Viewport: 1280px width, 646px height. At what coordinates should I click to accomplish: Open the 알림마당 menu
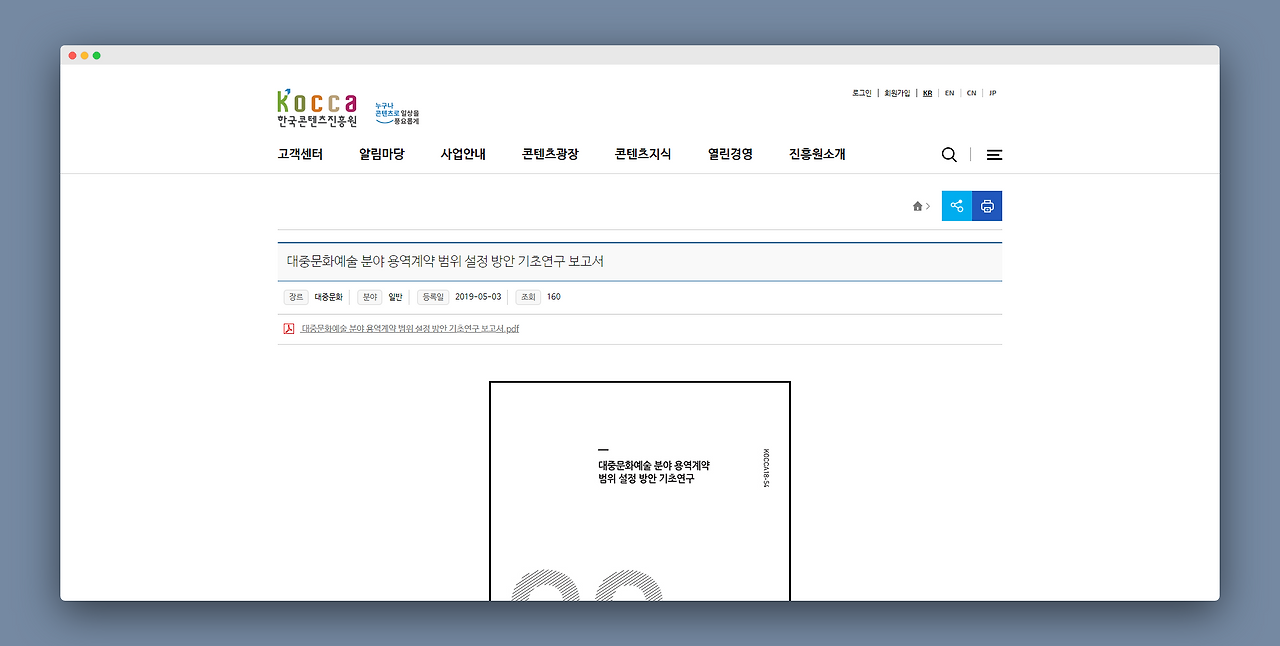pos(382,154)
